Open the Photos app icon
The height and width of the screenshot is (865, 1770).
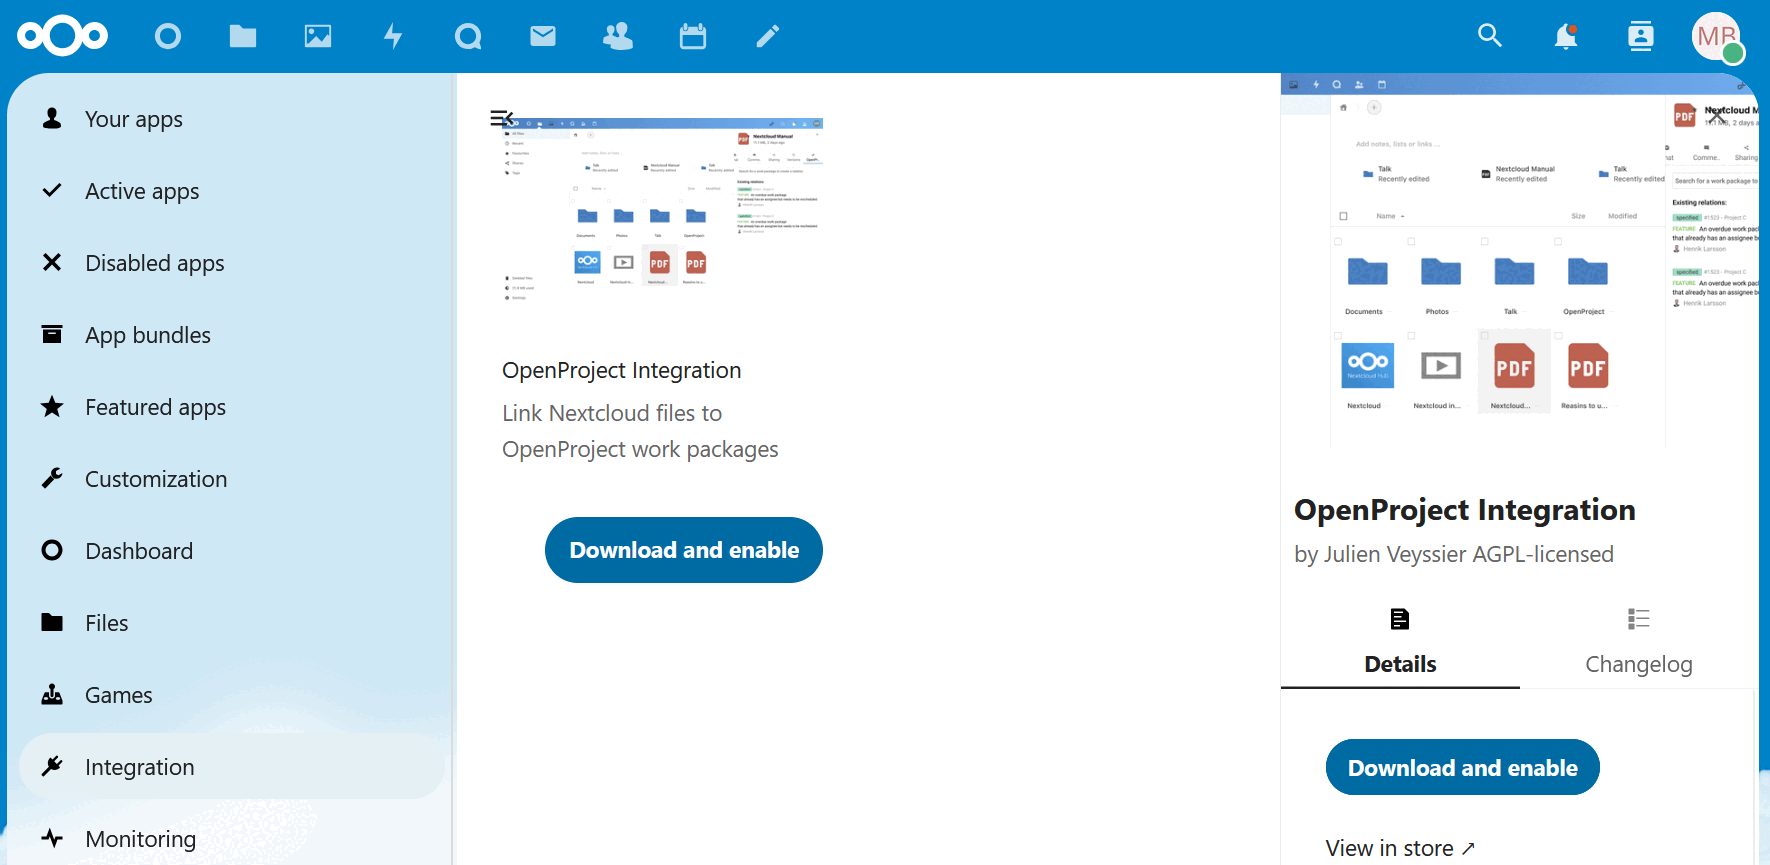pos(318,37)
